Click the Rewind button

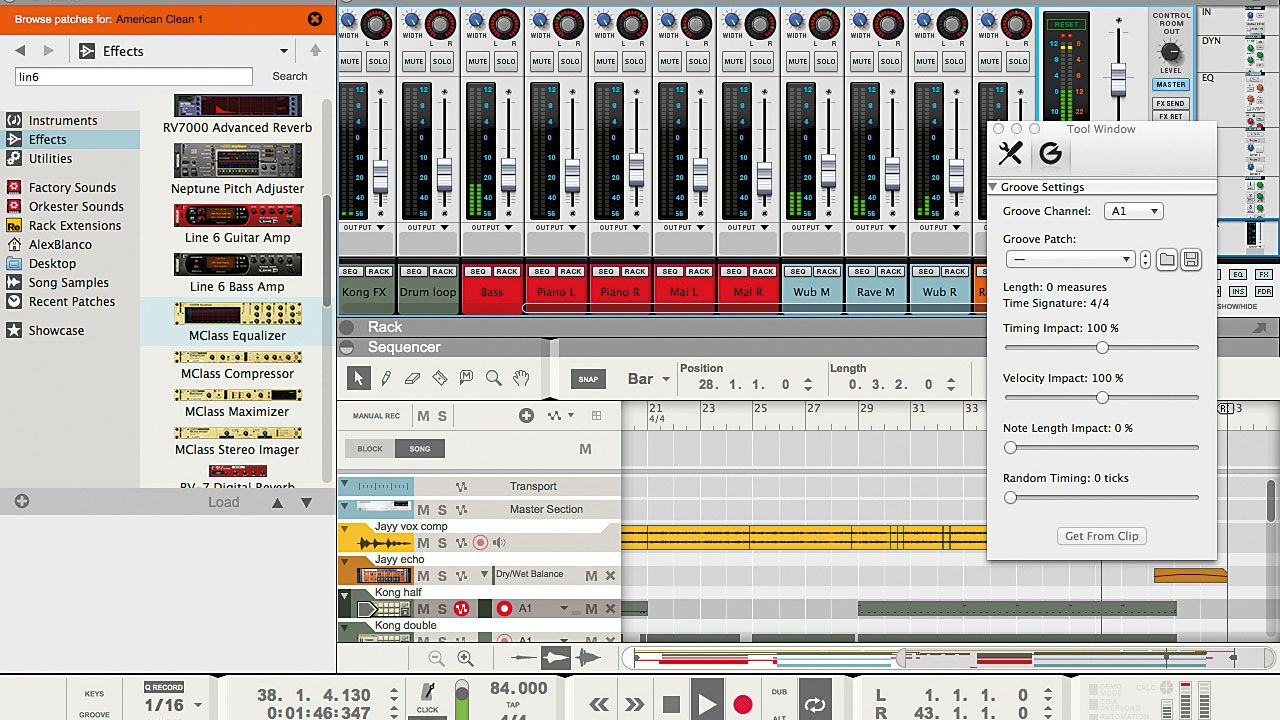tap(599, 705)
